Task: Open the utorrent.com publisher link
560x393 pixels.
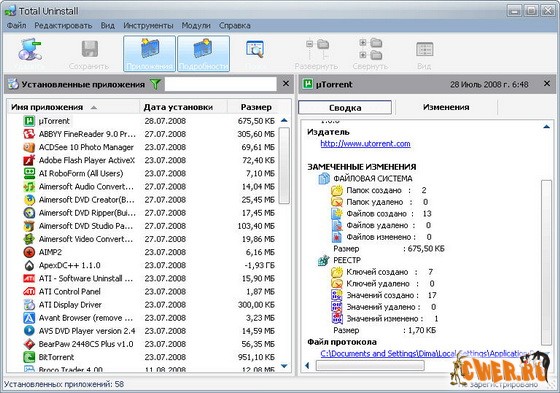Action: point(365,144)
